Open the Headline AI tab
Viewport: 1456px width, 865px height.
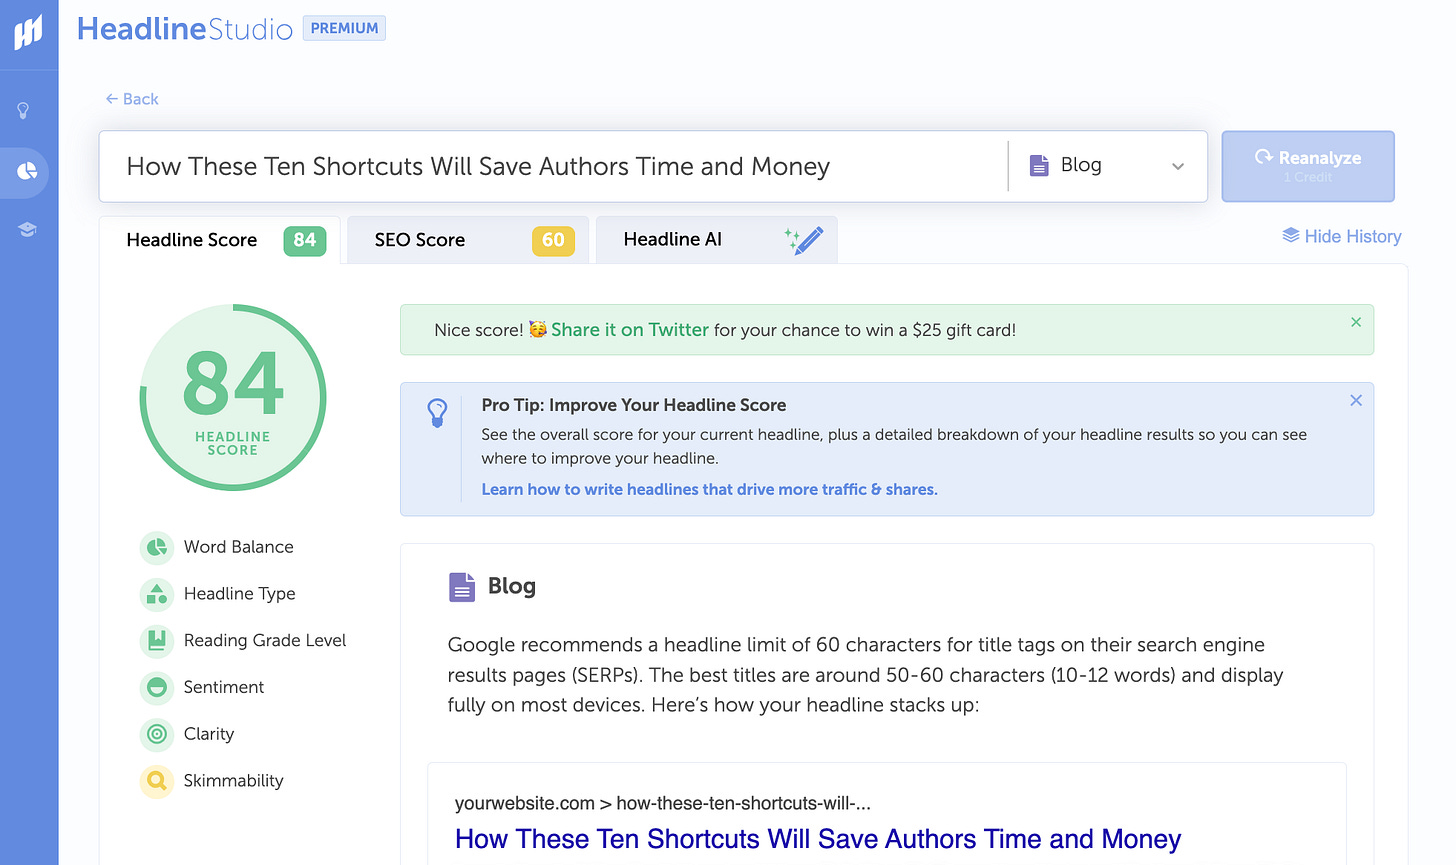pyautogui.click(x=716, y=240)
